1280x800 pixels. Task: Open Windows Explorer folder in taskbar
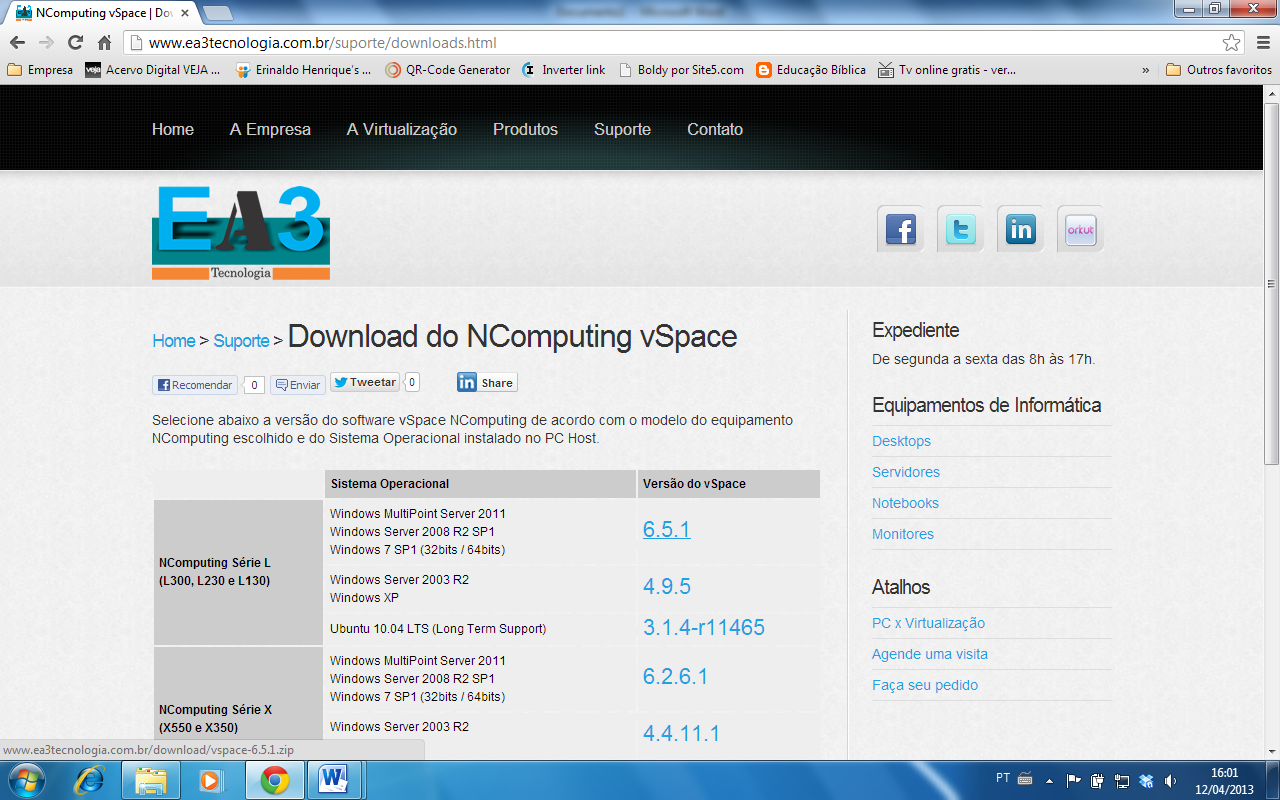pos(151,780)
